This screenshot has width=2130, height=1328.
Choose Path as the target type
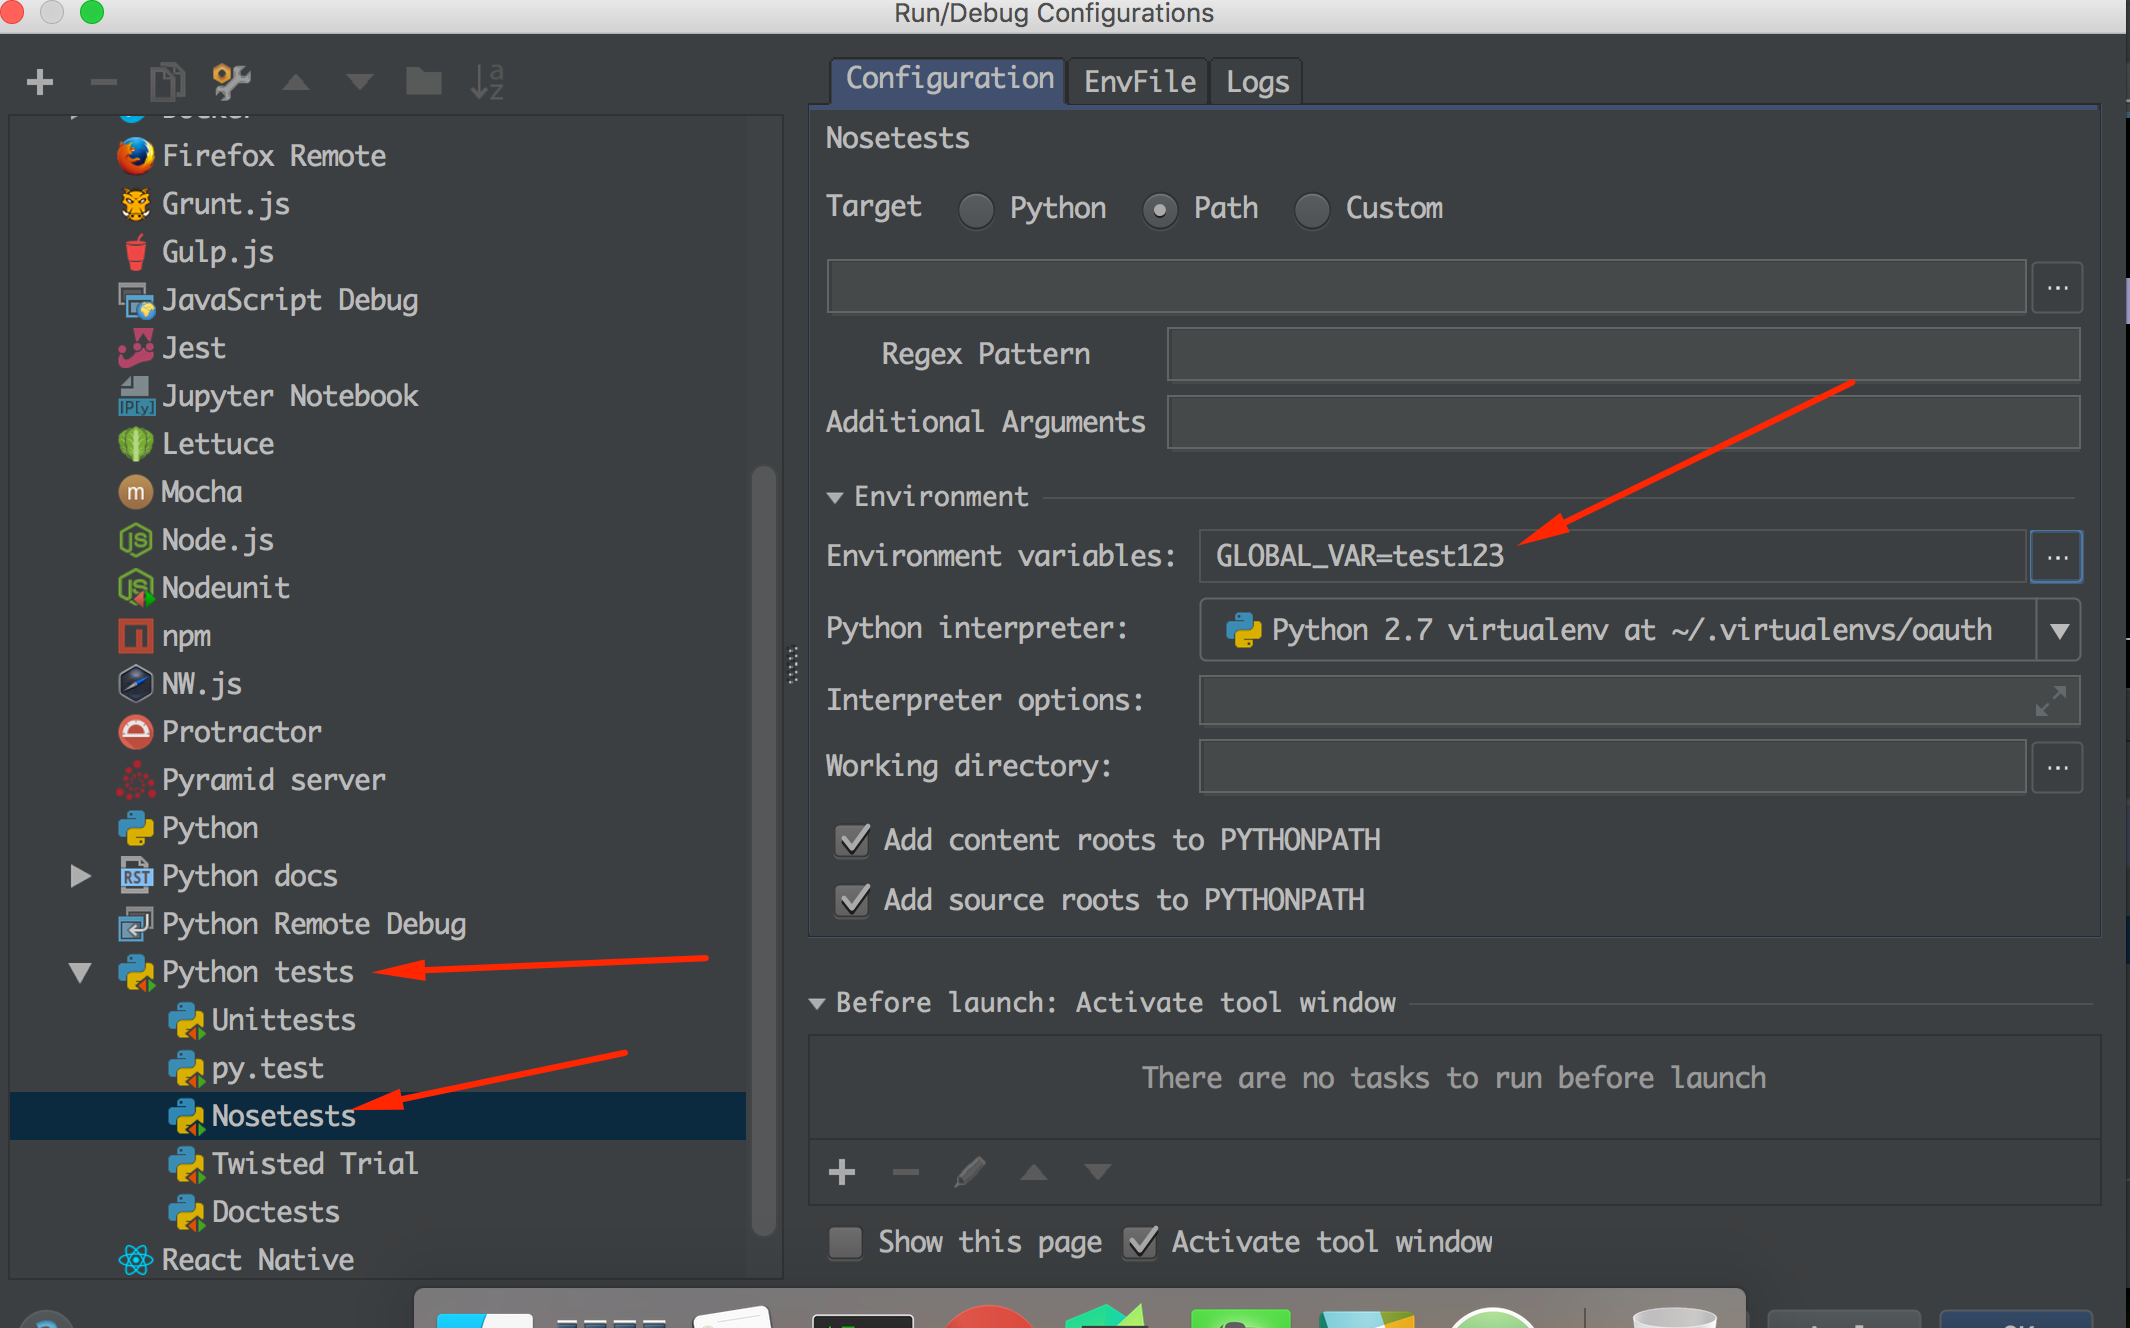[x=1159, y=210]
